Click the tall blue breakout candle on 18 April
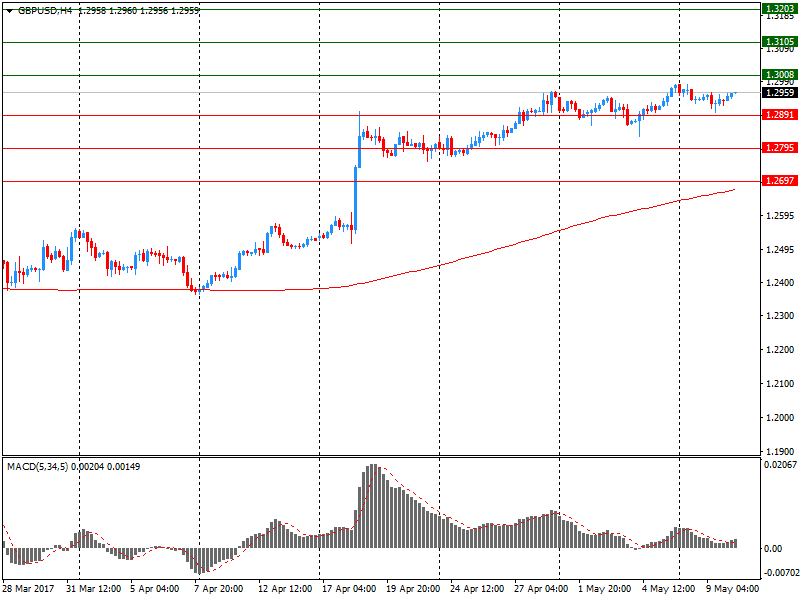 click(356, 198)
